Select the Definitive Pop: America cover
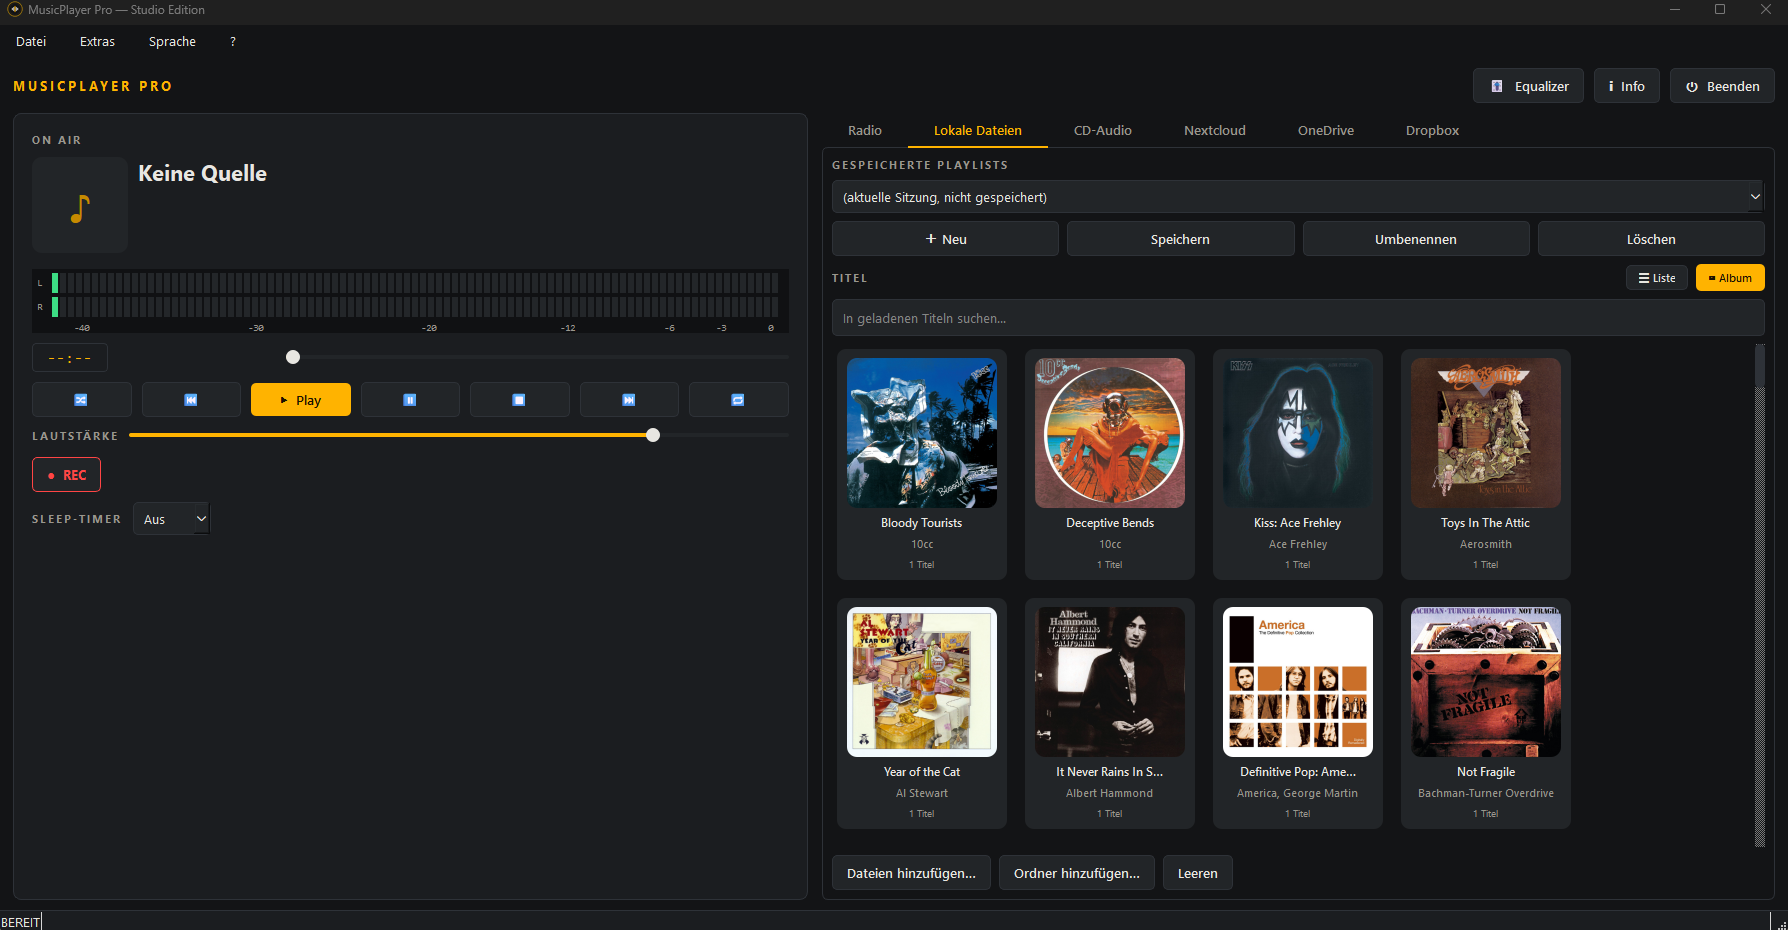Viewport: 1788px width, 930px height. [1298, 682]
